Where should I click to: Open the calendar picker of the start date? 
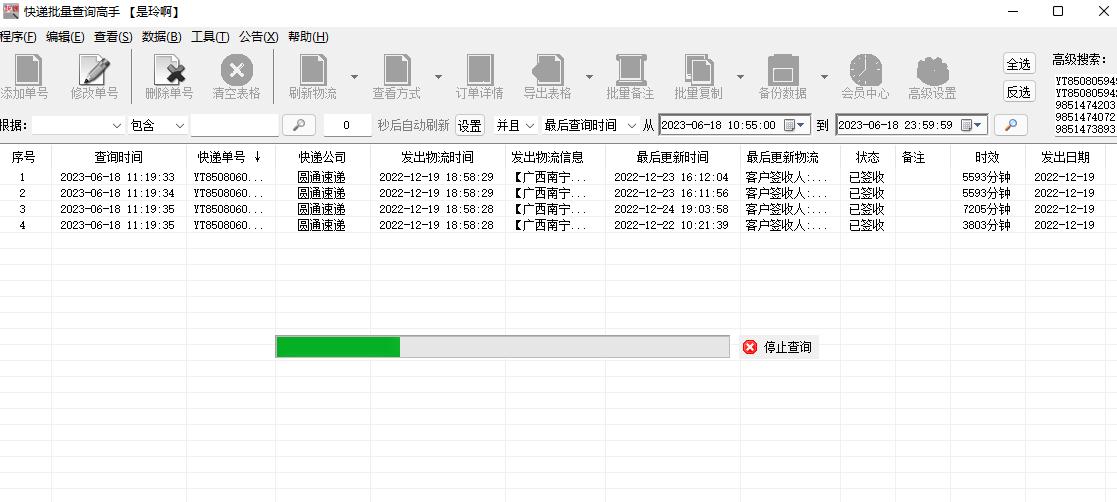pyautogui.click(x=796, y=125)
